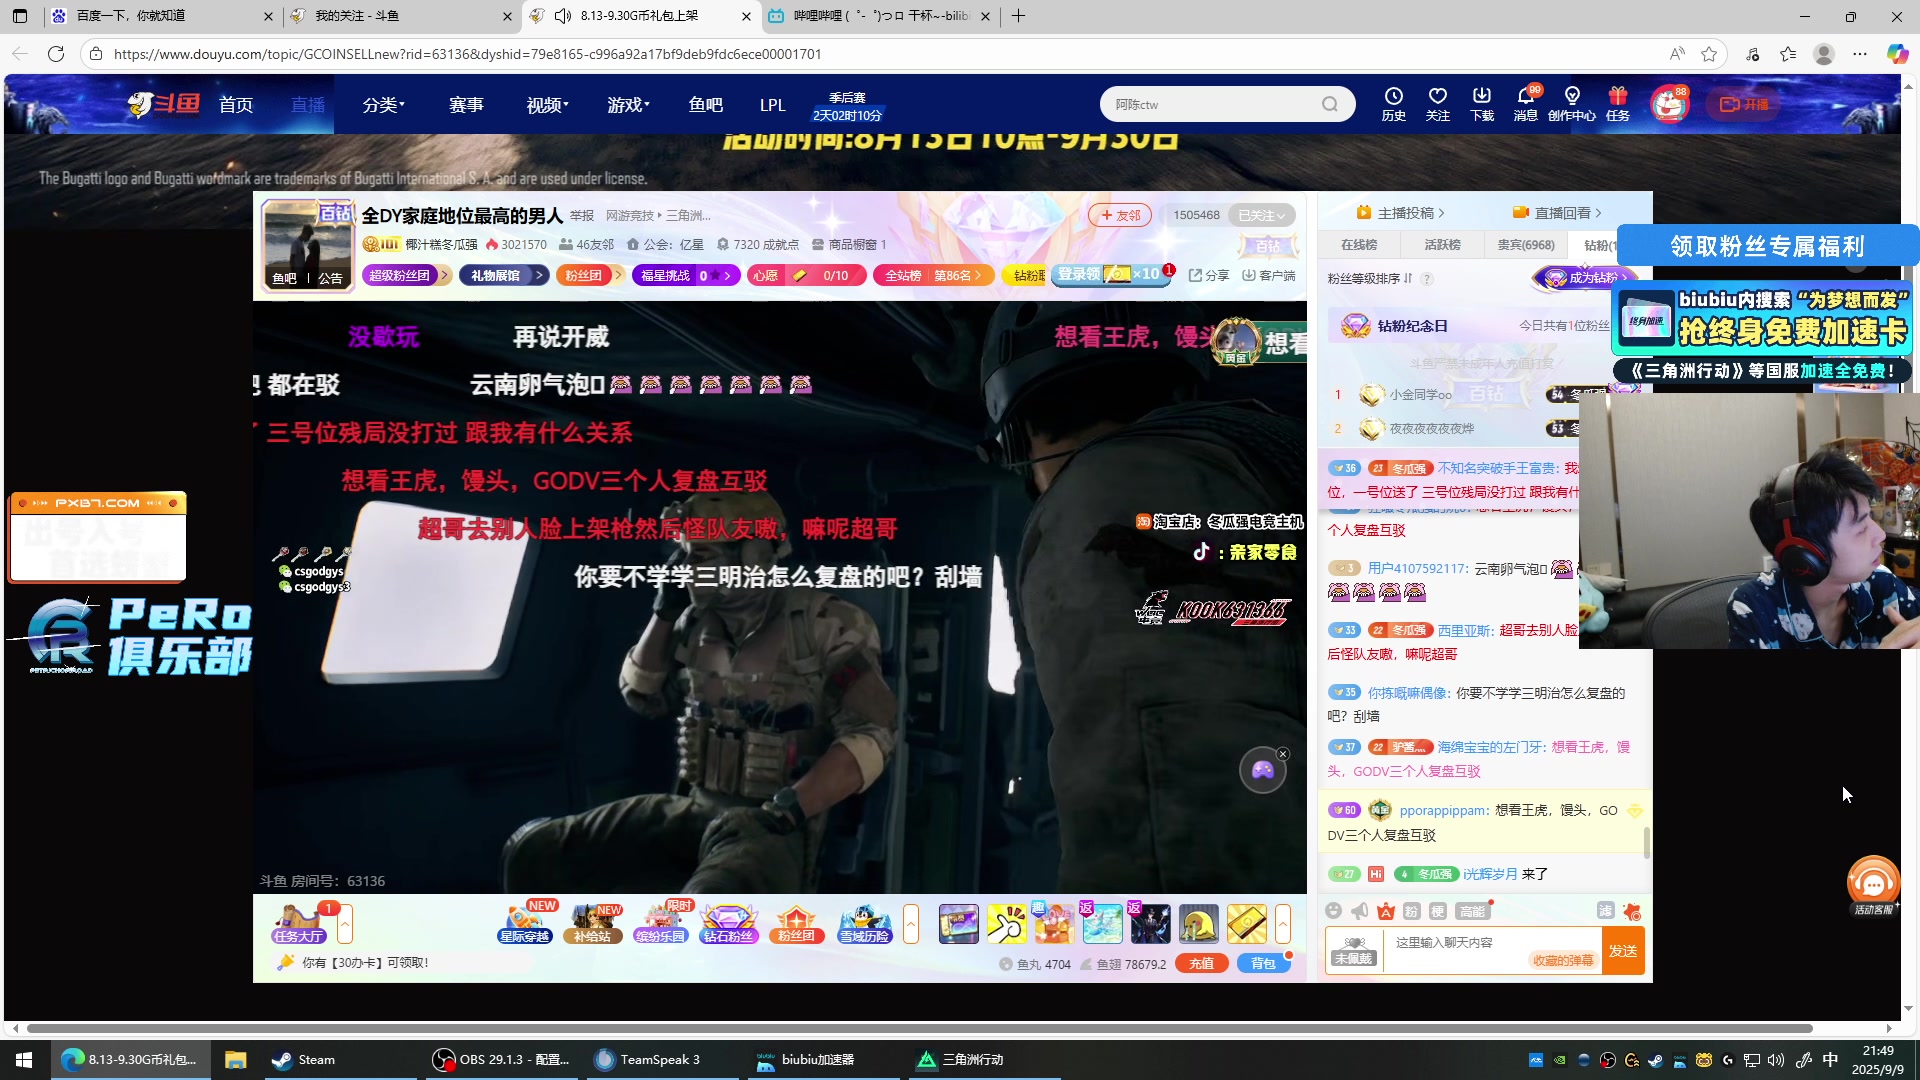Click the 收藏的弹幕 saved danmaku chip
1920x1080 pixels.
tap(1563, 960)
